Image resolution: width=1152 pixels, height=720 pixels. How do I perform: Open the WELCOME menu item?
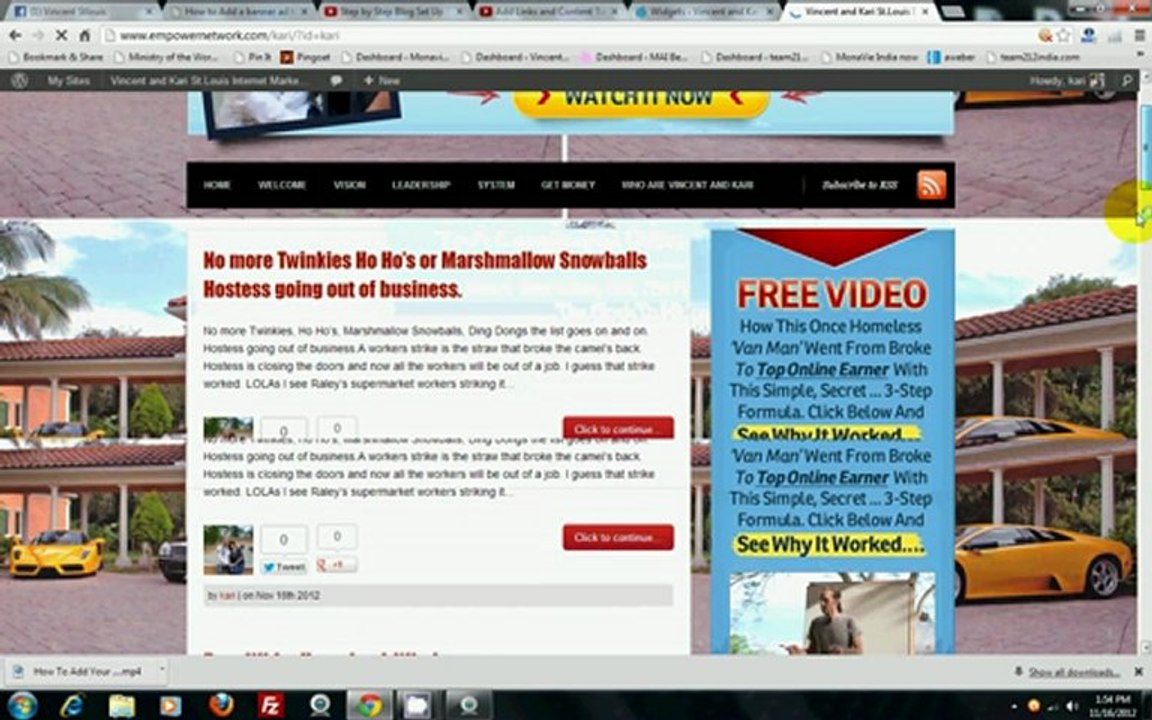click(x=281, y=185)
